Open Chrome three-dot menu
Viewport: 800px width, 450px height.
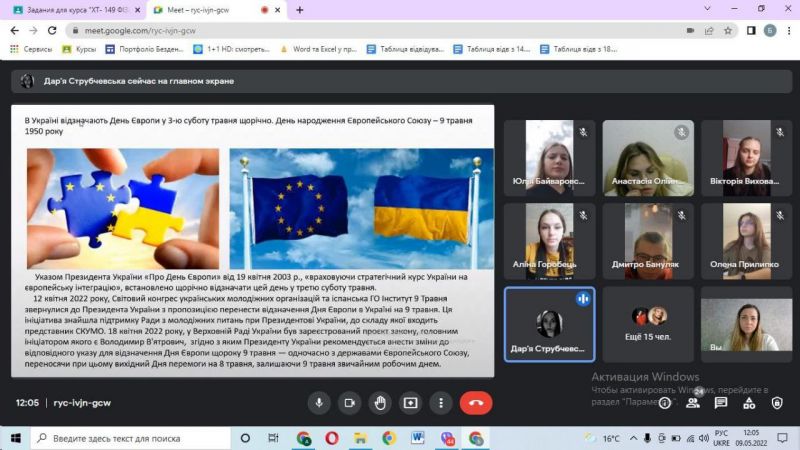click(x=789, y=31)
